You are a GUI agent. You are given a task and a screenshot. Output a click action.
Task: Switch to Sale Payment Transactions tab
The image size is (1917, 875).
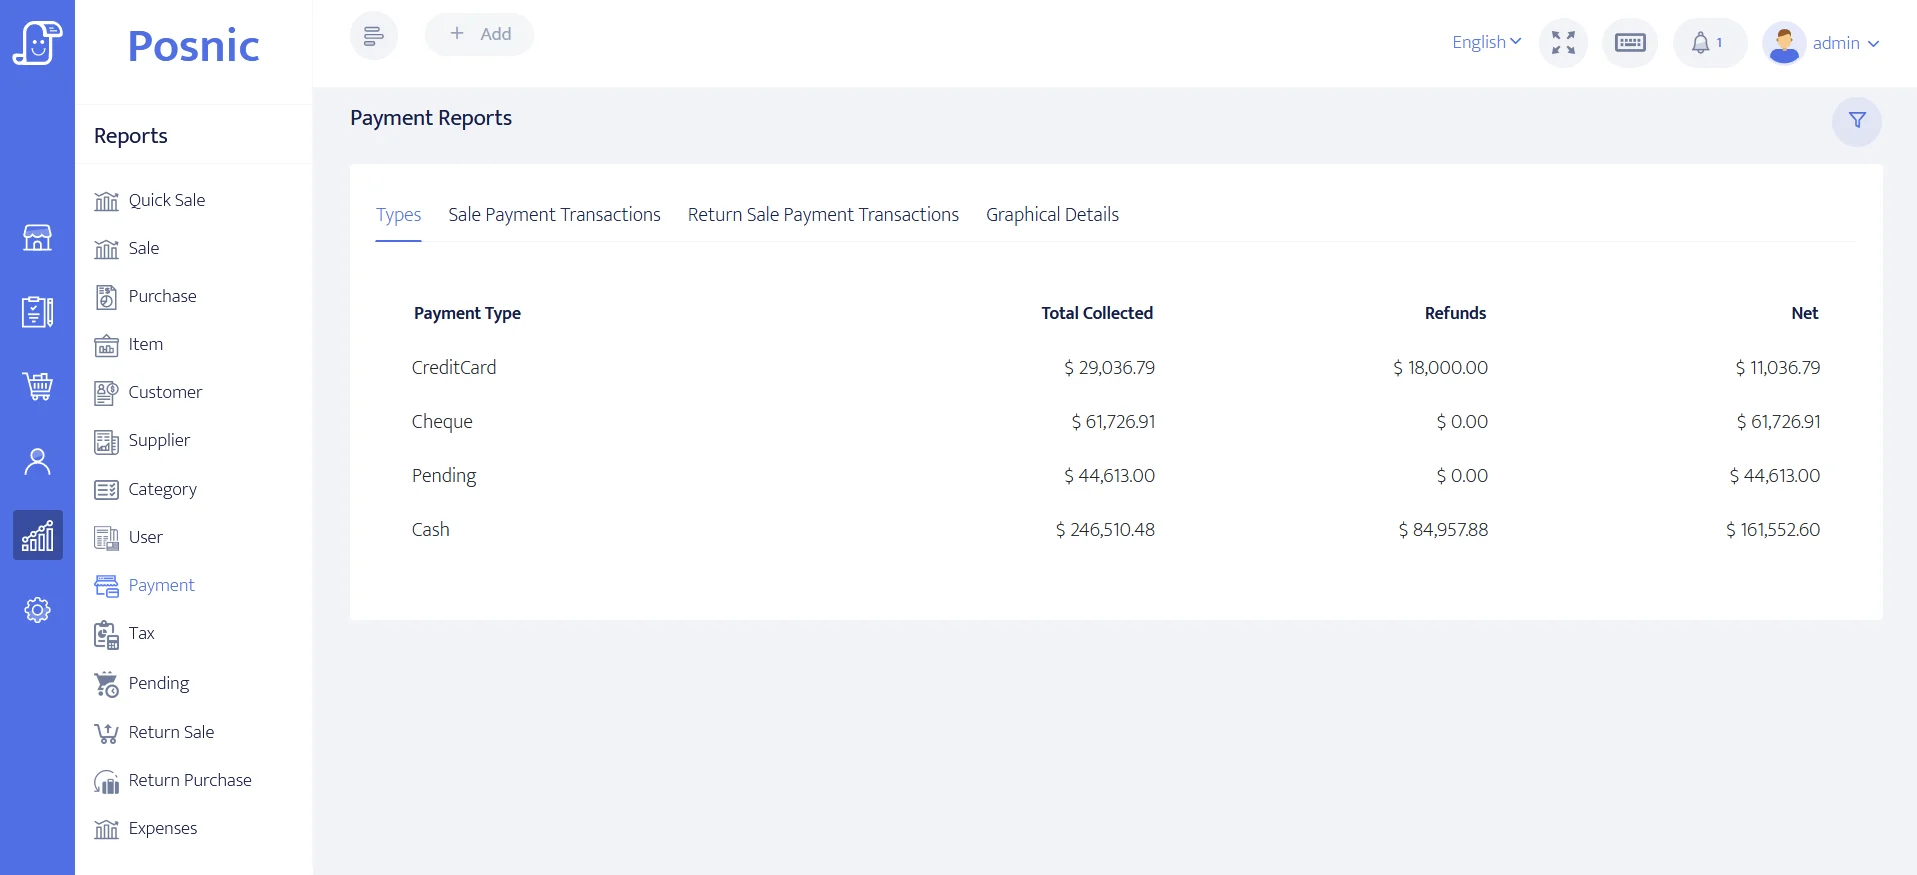554,215
